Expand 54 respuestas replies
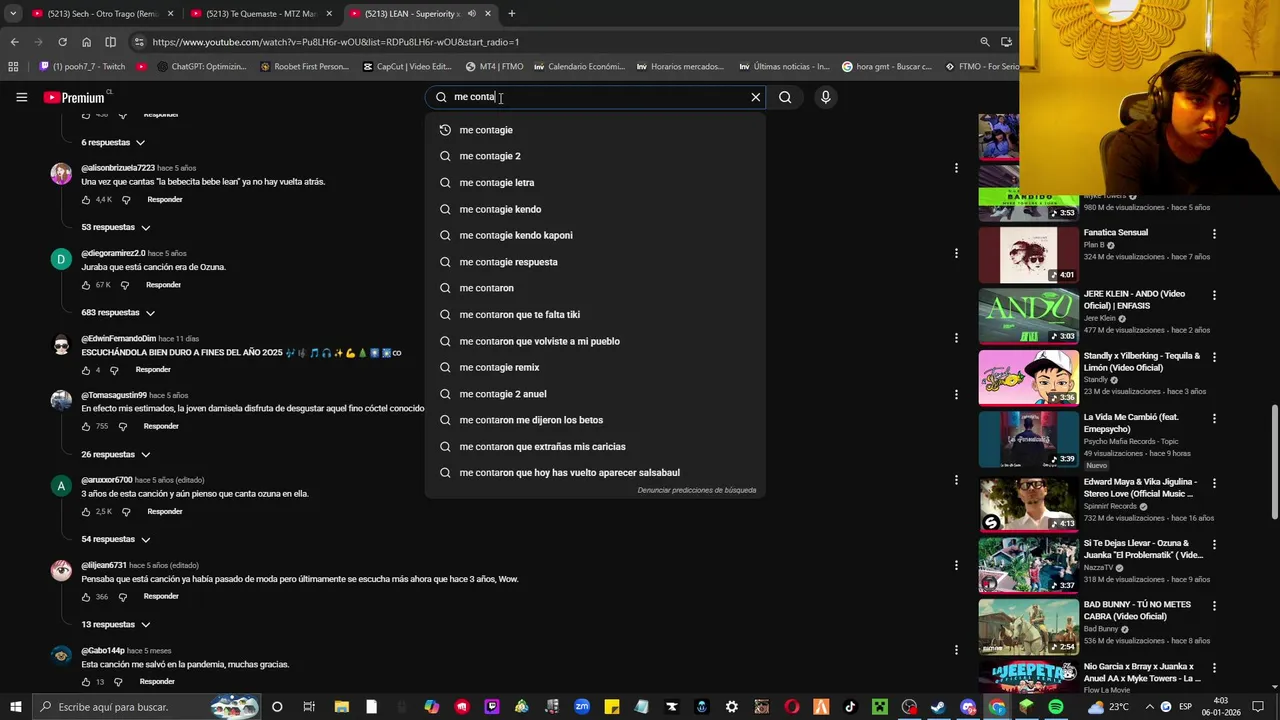Viewport: 1280px width, 720px height. (x=116, y=540)
